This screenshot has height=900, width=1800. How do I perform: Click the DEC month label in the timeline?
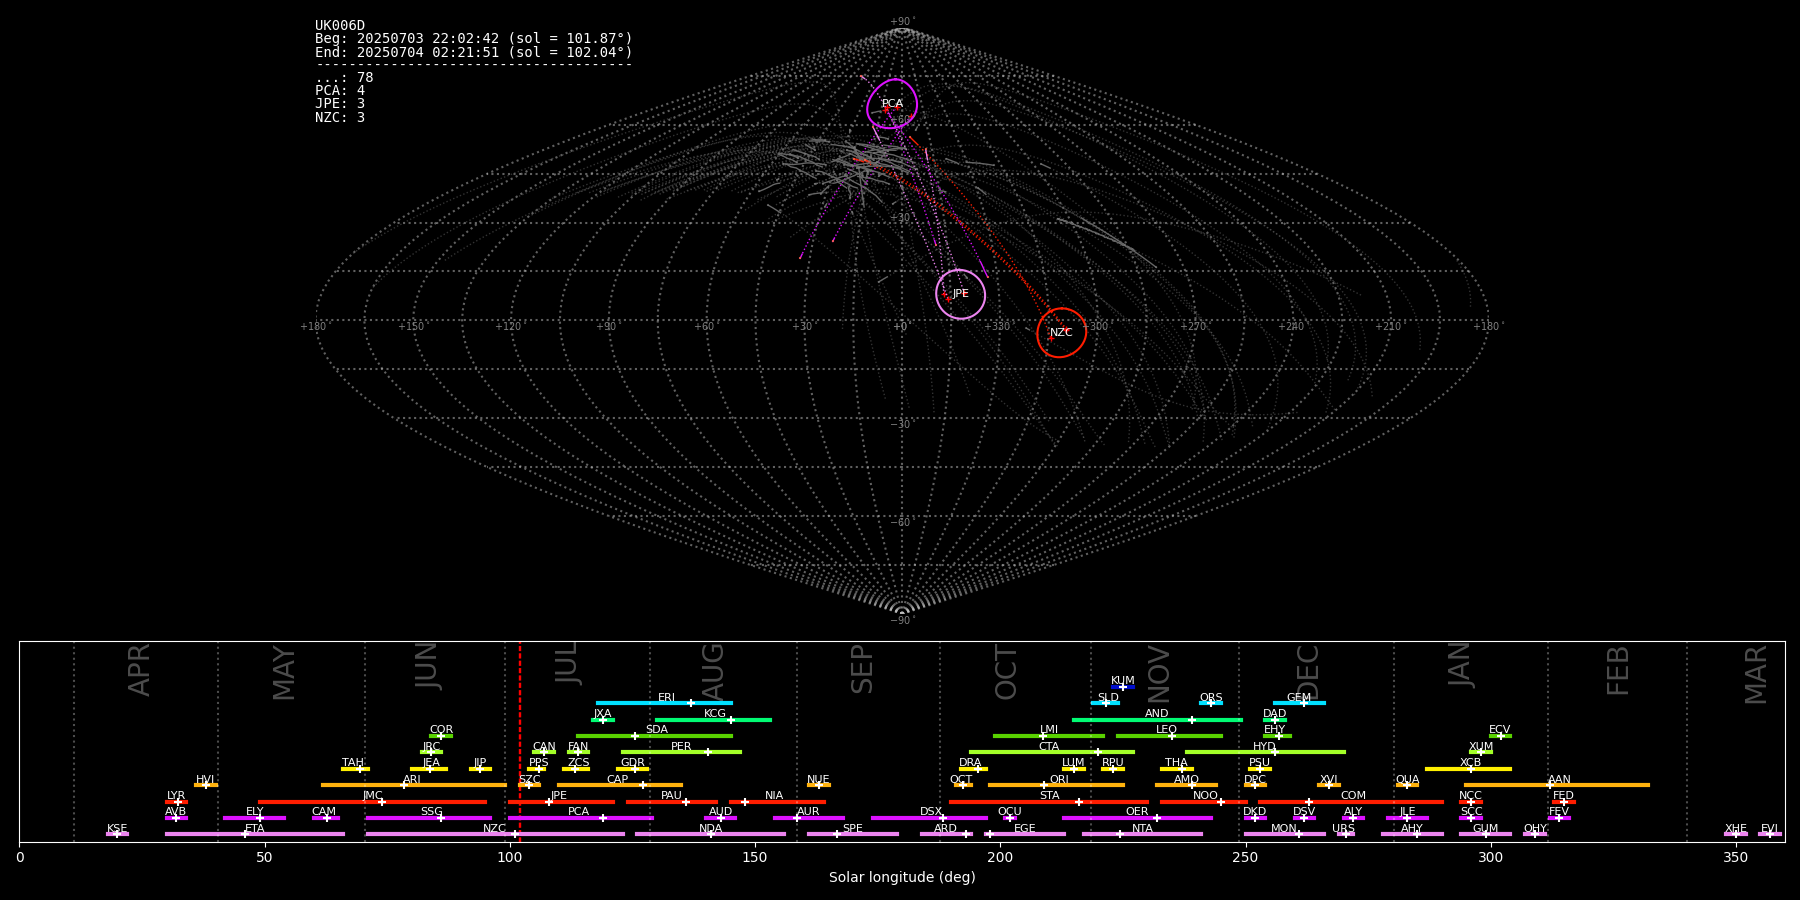click(1308, 672)
